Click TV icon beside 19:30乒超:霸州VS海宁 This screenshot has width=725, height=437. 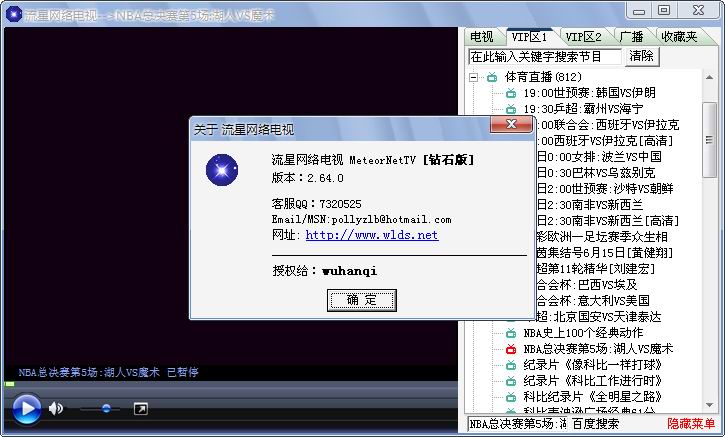coord(510,109)
